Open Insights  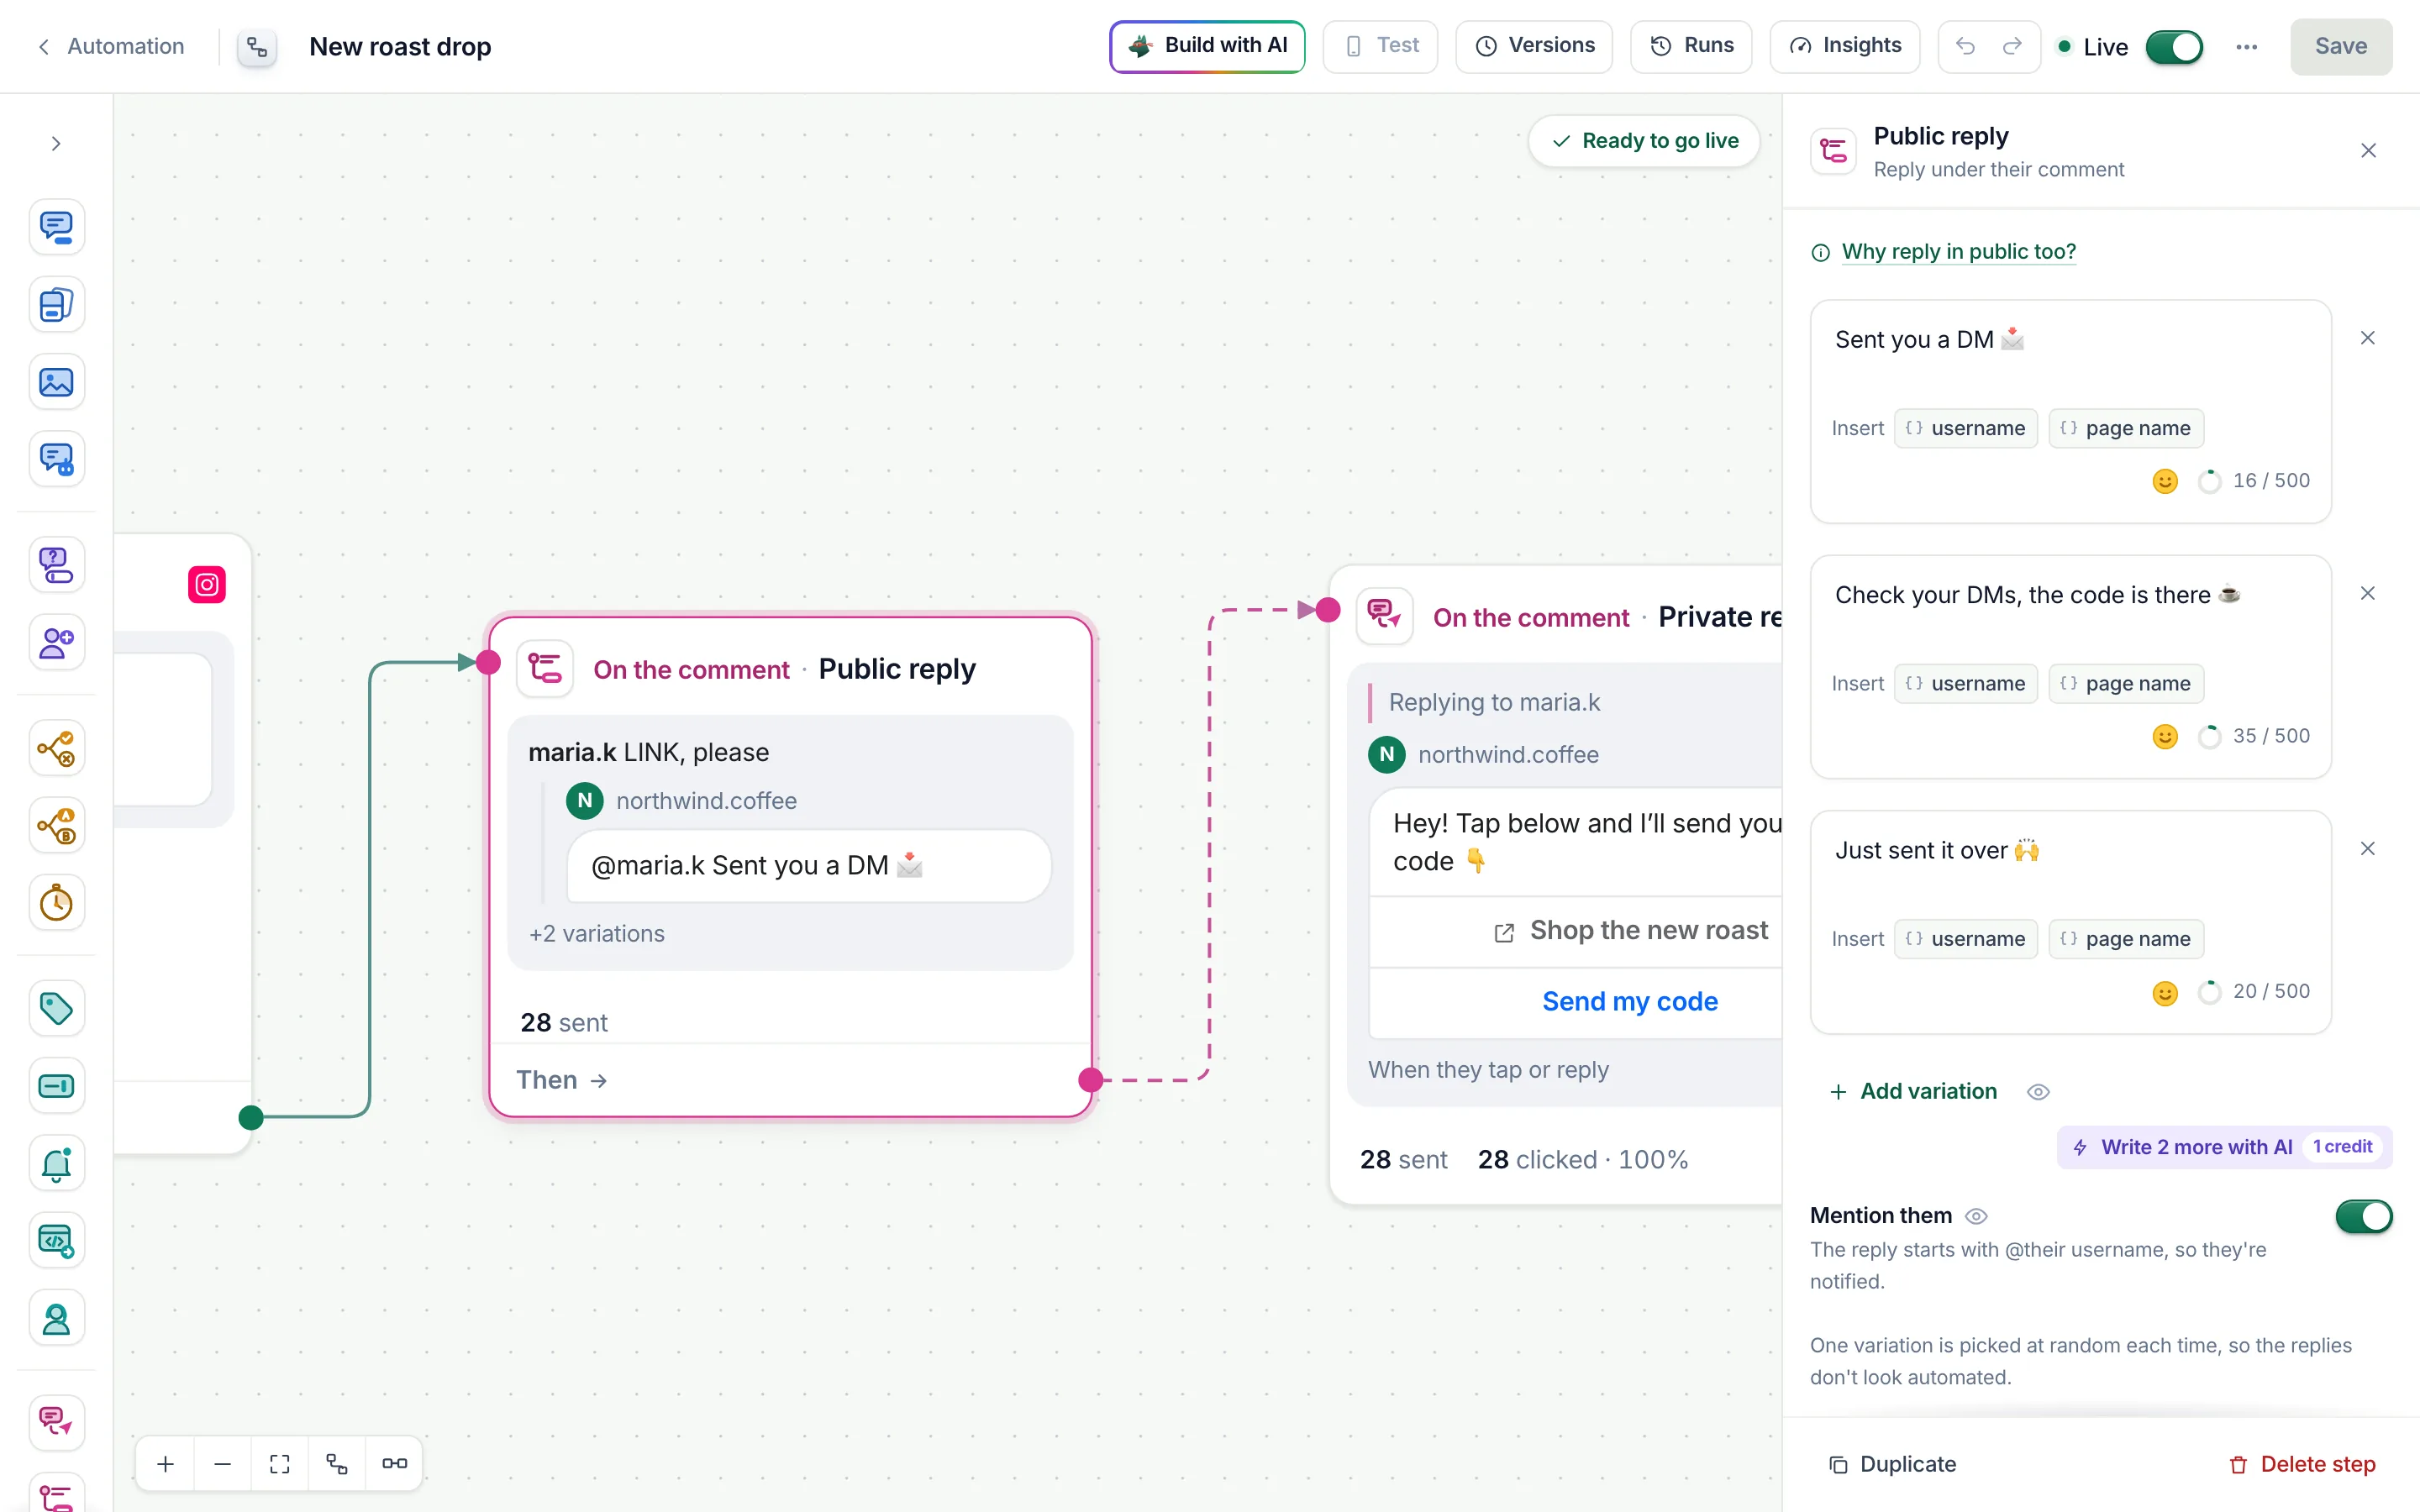(x=1844, y=46)
